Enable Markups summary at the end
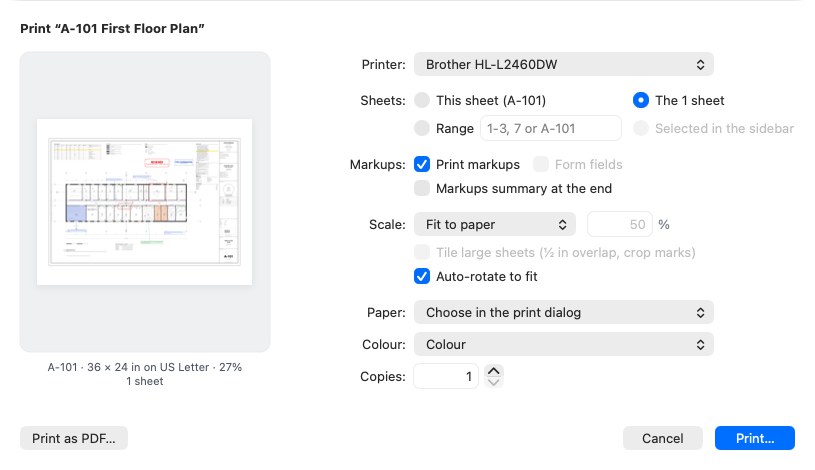 [x=422, y=188]
